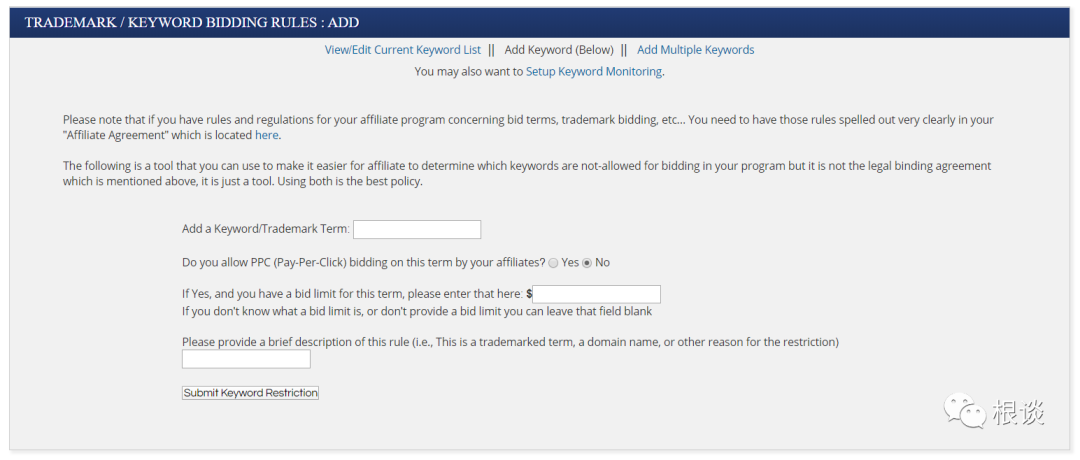Select the 'Add Keyword (Below)' tab text
This screenshot has width=1080, height=460.
559,50
